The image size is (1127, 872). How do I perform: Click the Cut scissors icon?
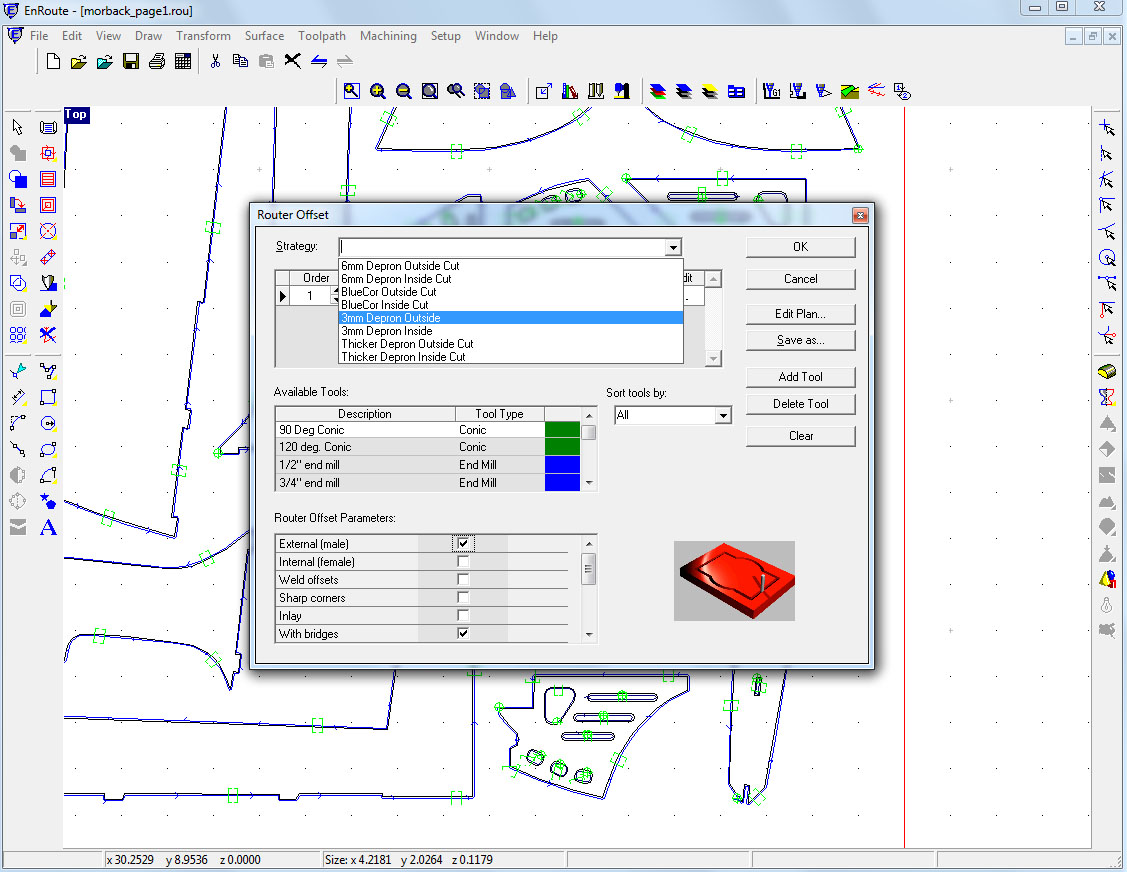click(214, 62)
